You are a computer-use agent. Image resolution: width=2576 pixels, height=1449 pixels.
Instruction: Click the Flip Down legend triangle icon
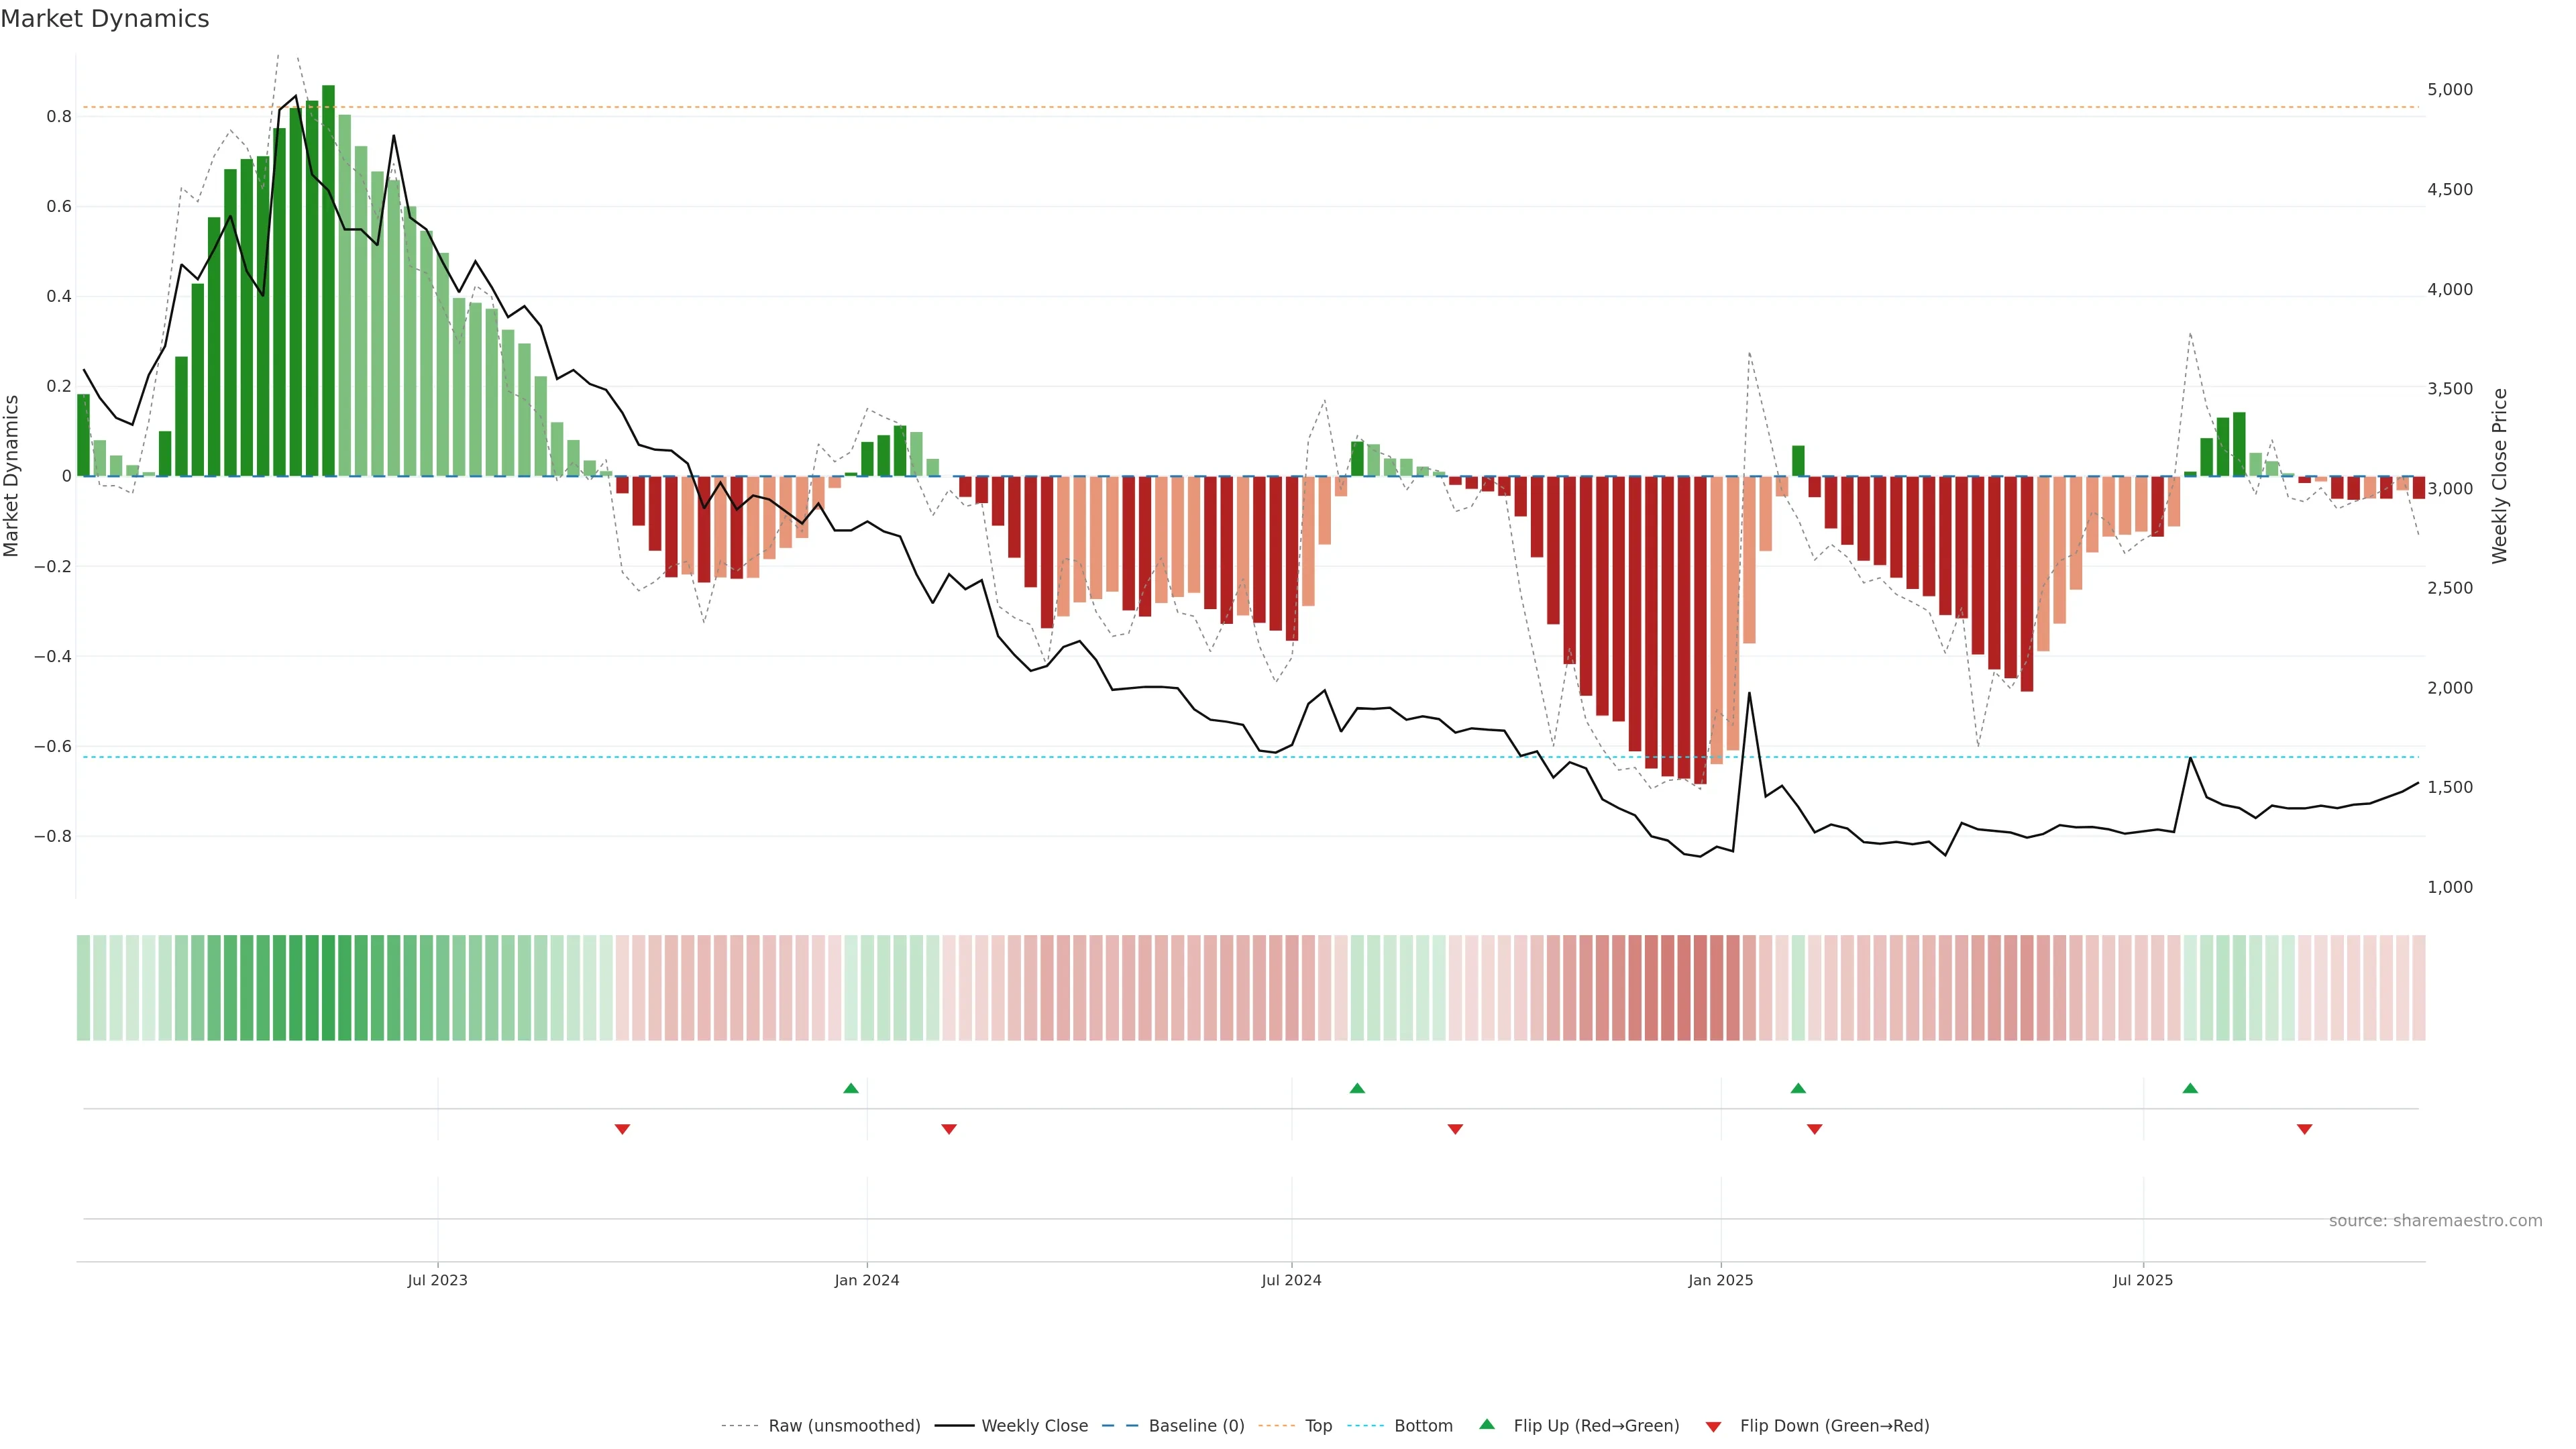pyautogui.click(x=1713, y=1426)
